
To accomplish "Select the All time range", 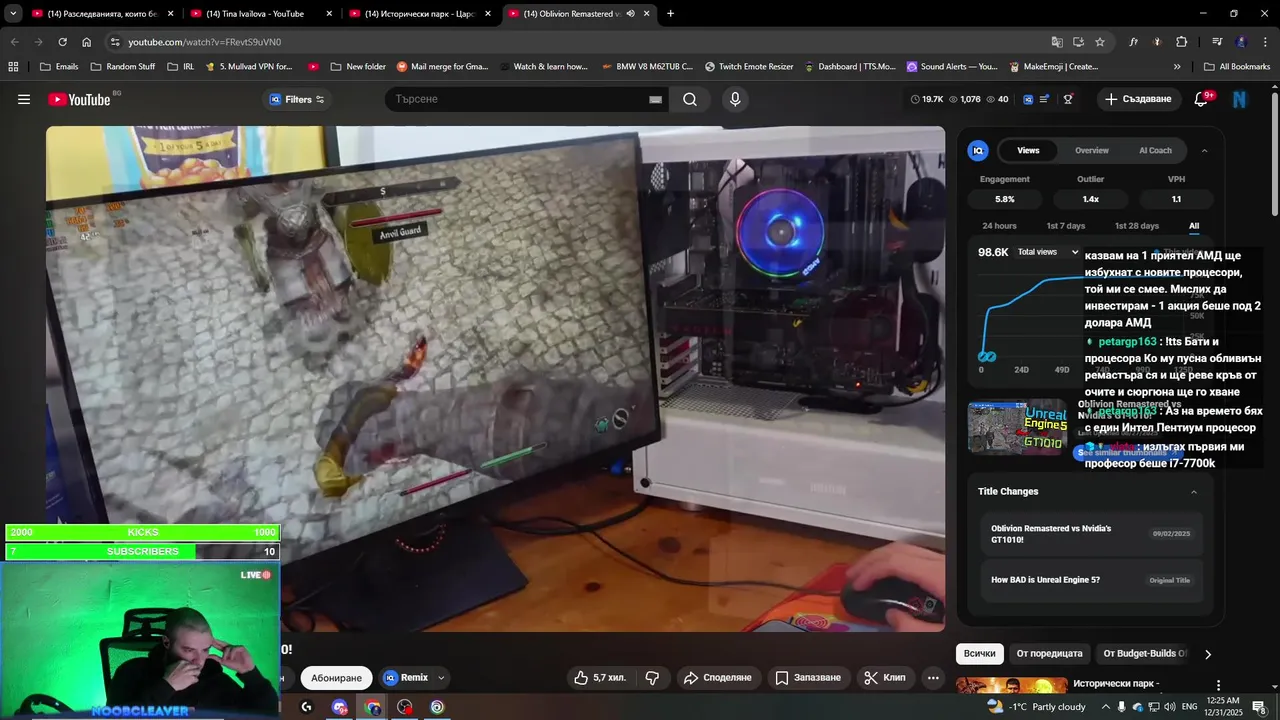I will tap(1194, 226).
